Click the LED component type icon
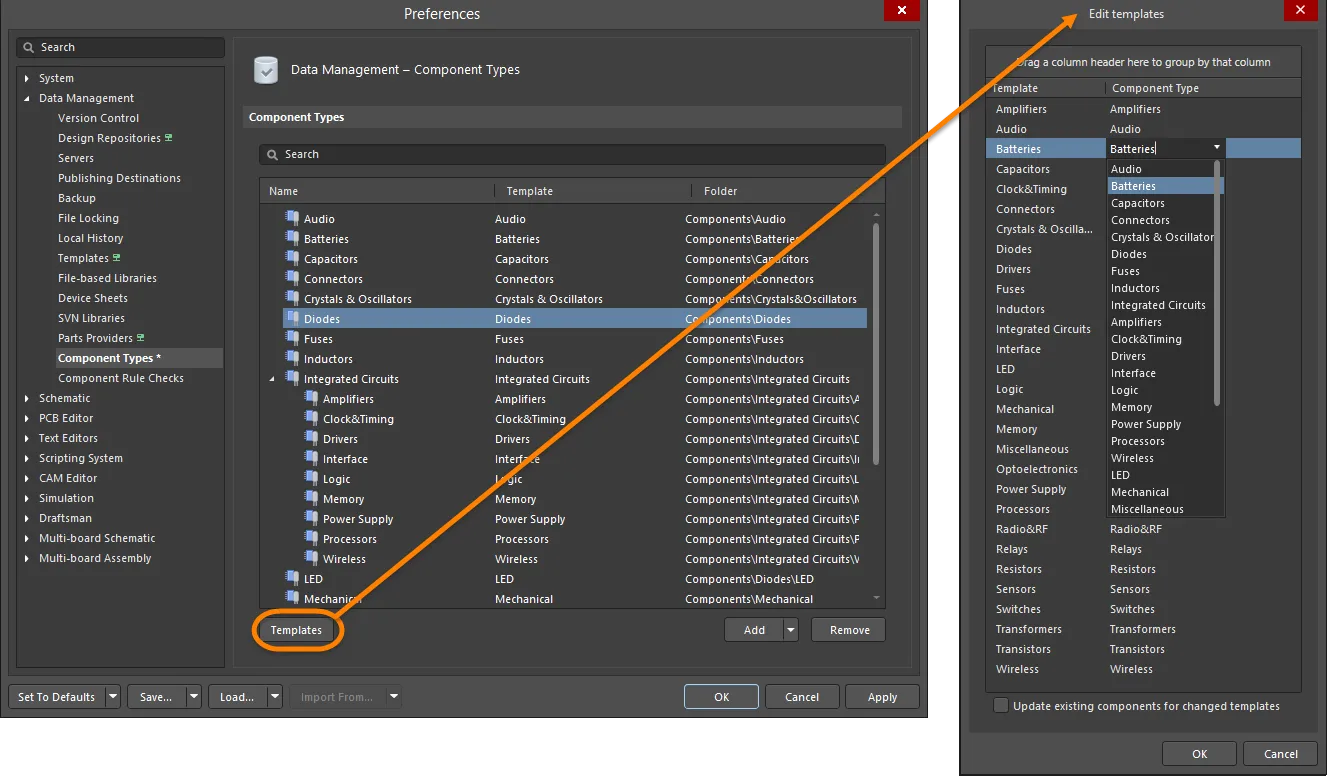The width and height of the screenshot is (1328, 778). coord(292,578)
